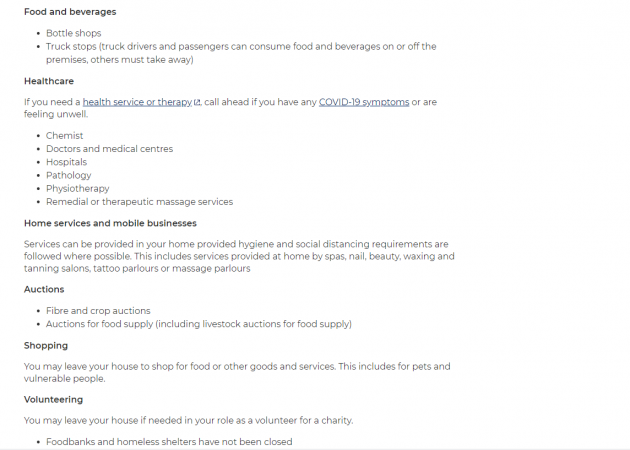The image size is (630, 450).
Task: Click the Home services and mobile businesses heading
Action: (110, 223)
